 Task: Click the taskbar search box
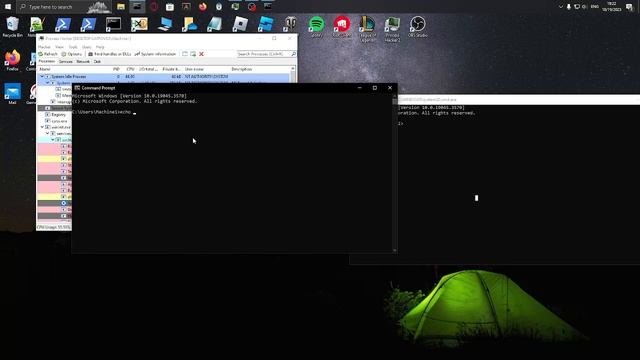pyautogui.click(x=64, y=7)
